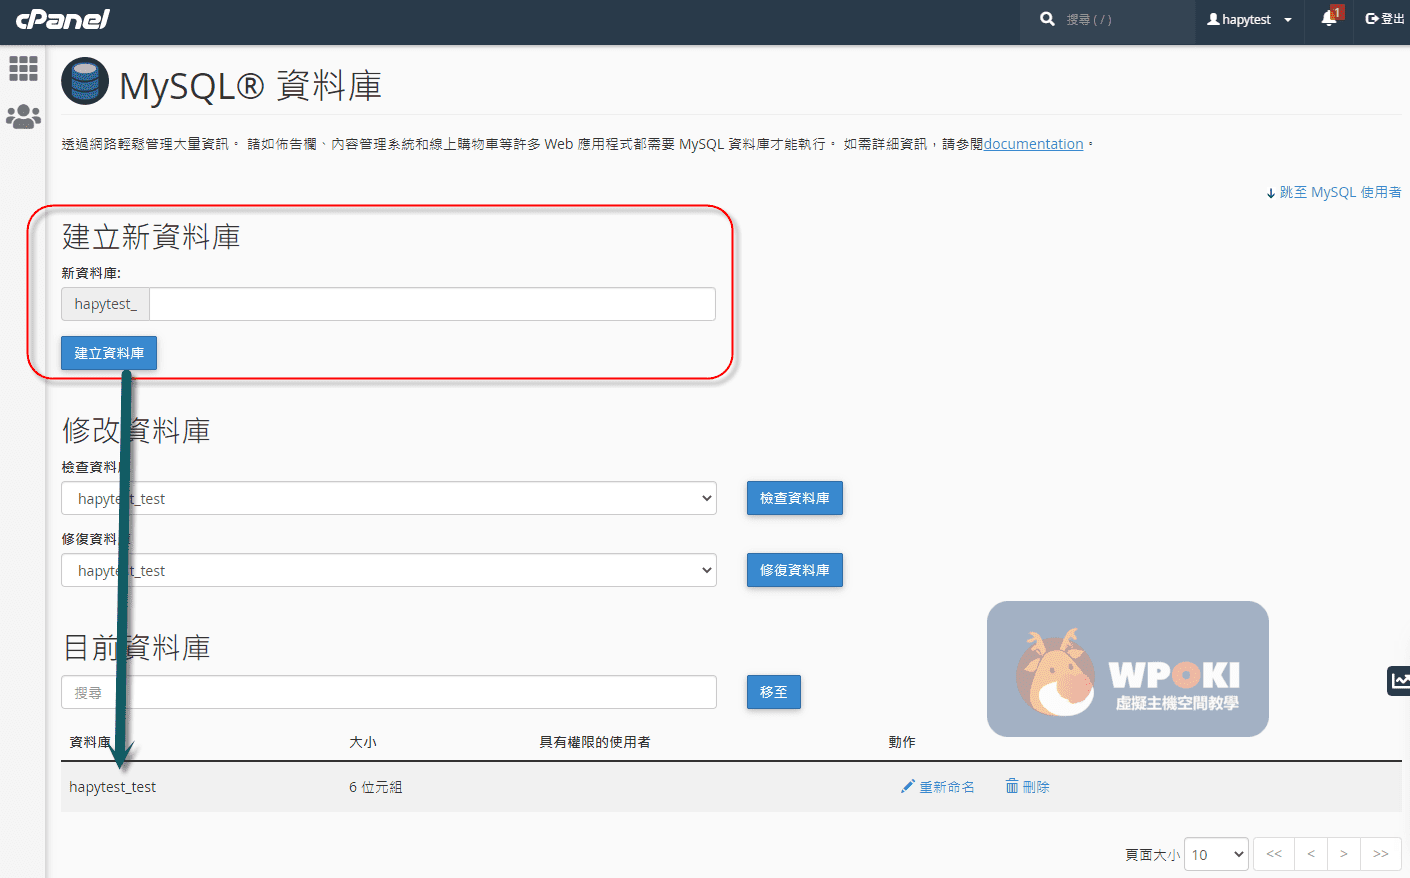Go to previous page with < button
Viewport: 1410px width, 878px height.
click(x=1311, y=854)
